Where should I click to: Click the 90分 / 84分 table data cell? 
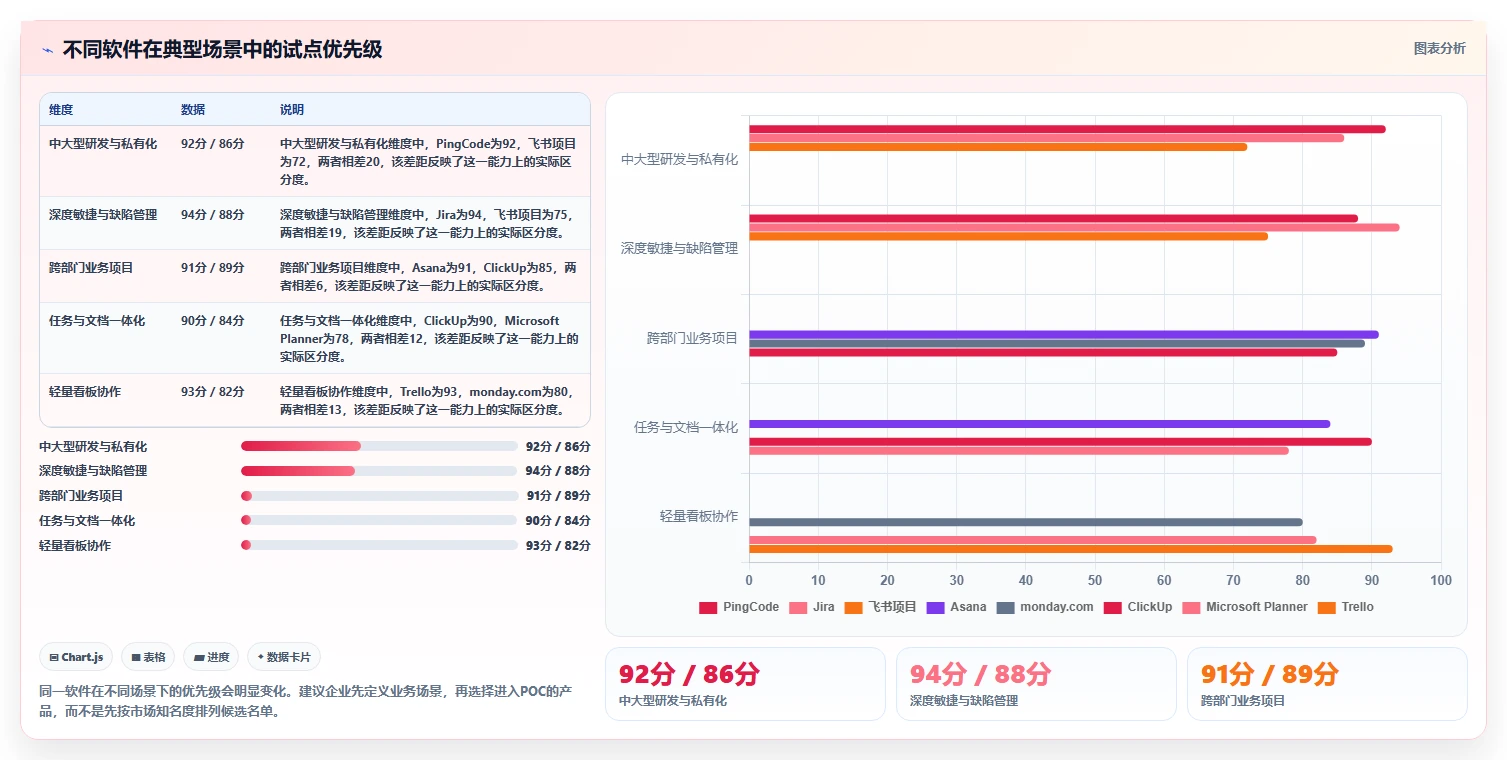[213, 321]
